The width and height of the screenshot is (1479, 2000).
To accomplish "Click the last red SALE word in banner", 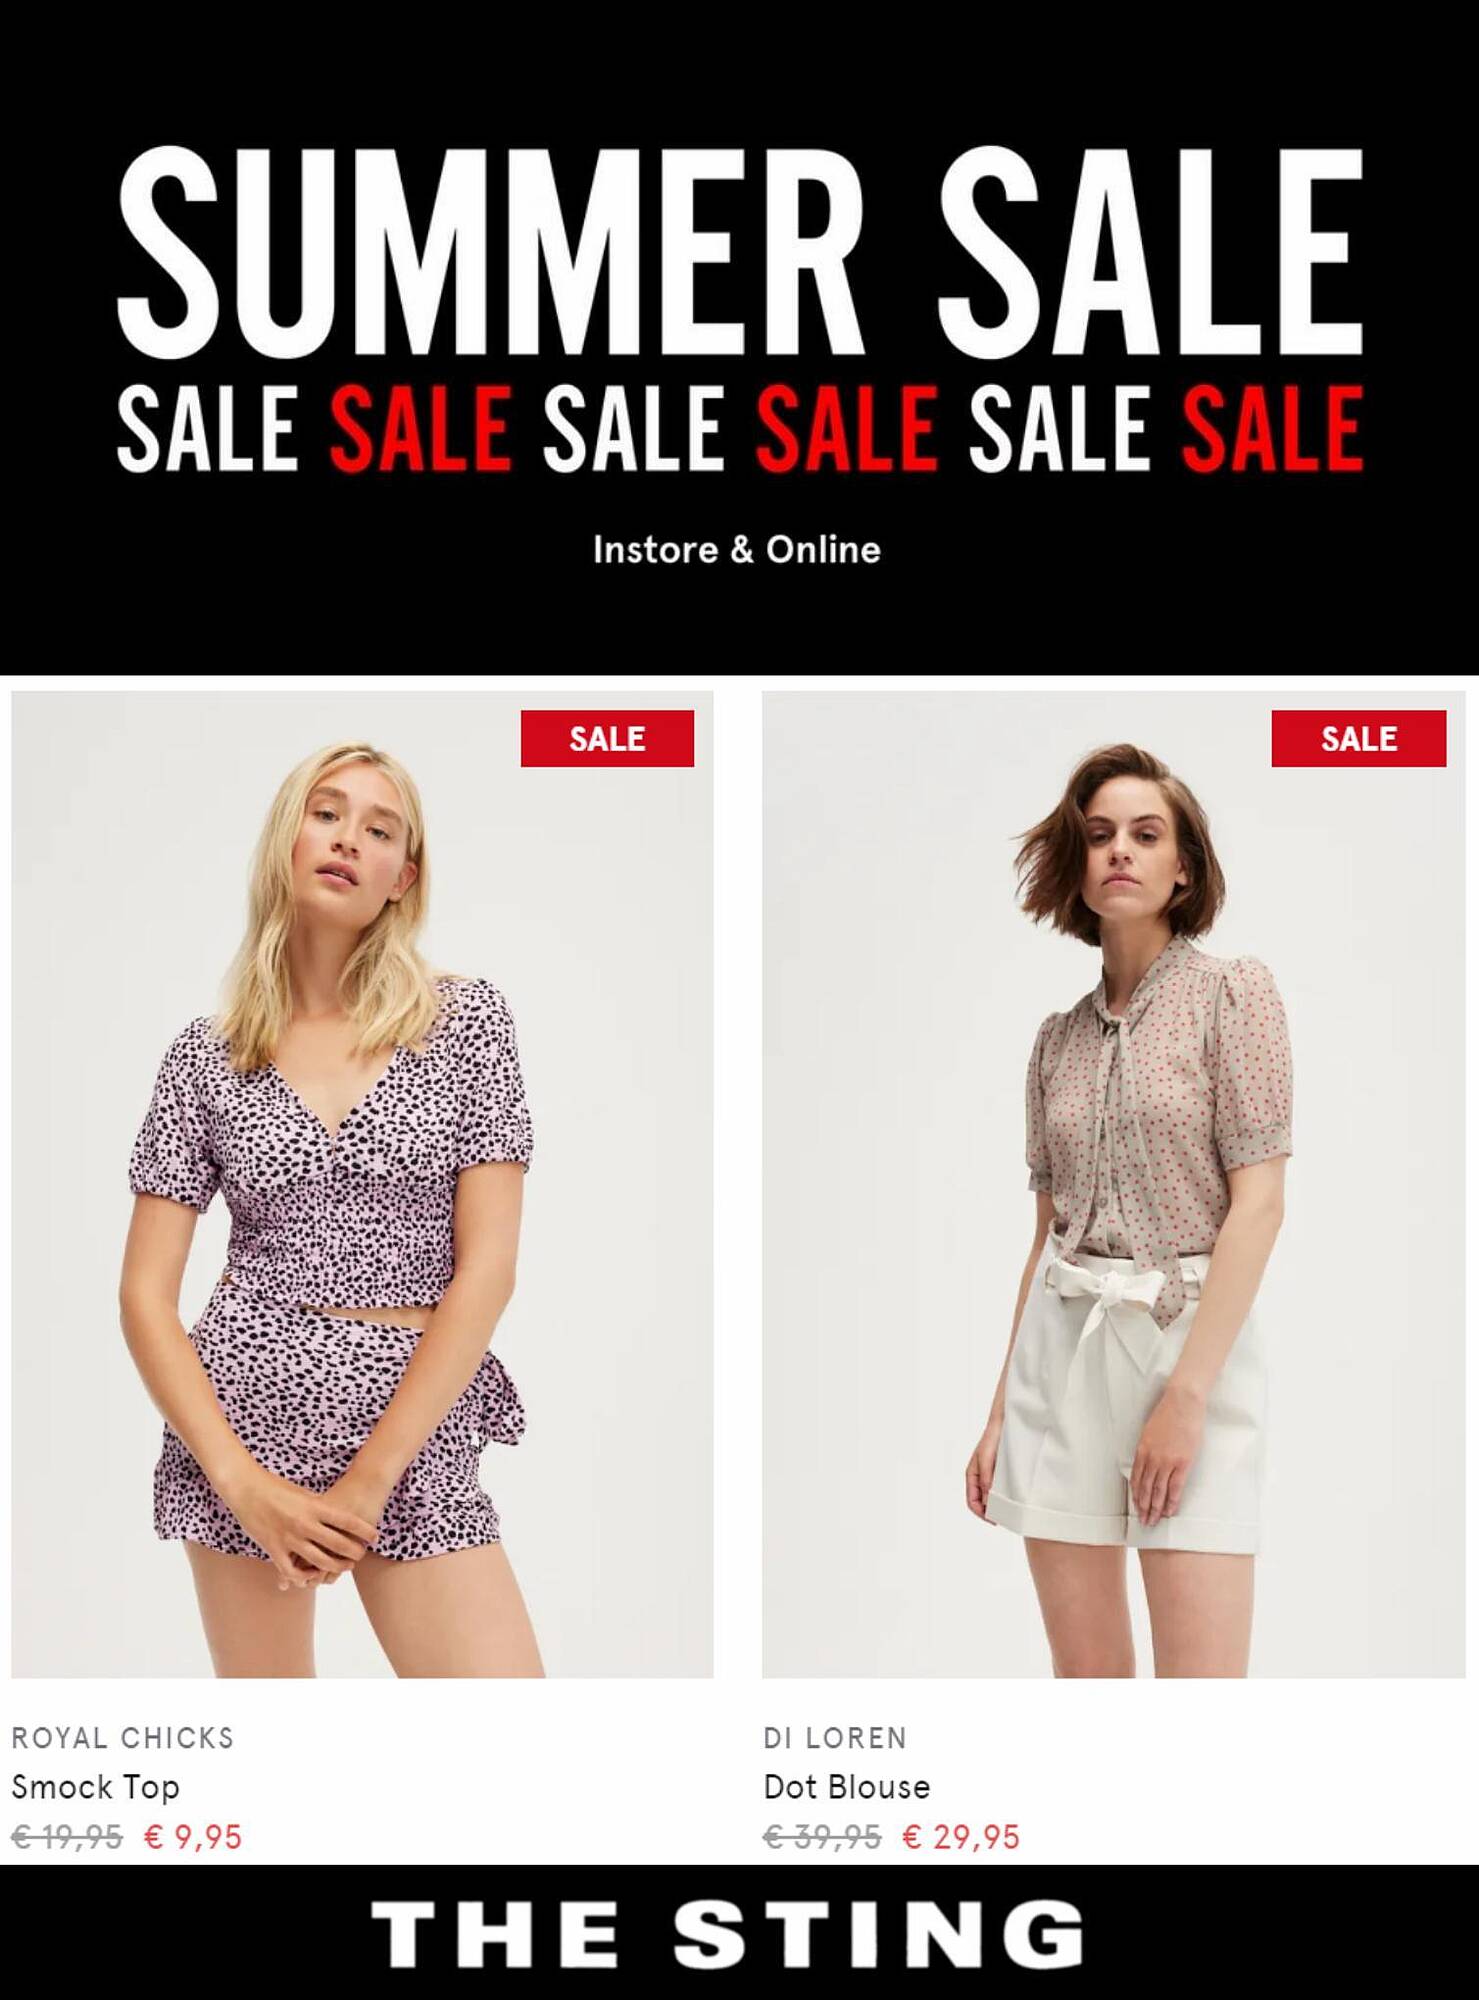I will 1272,428.
